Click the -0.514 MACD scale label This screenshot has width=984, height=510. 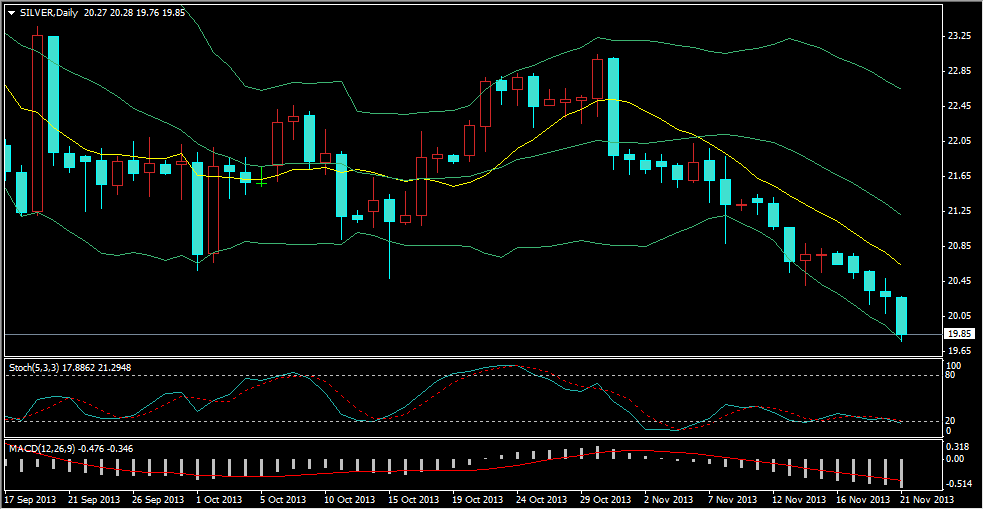click(959, 483)
